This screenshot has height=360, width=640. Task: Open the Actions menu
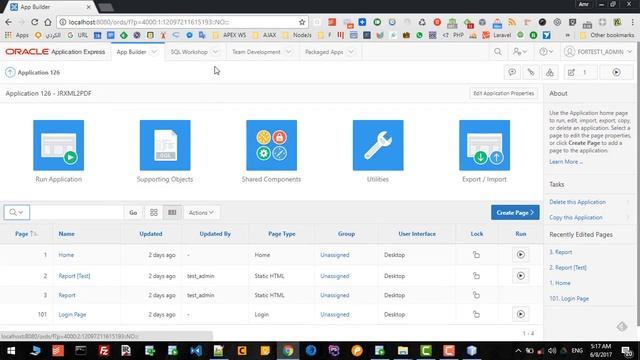[201, 212]
